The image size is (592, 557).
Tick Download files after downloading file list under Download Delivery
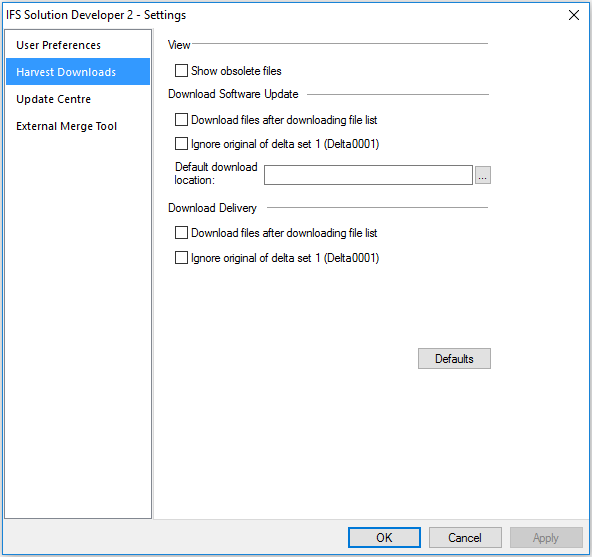coord(181,233)
